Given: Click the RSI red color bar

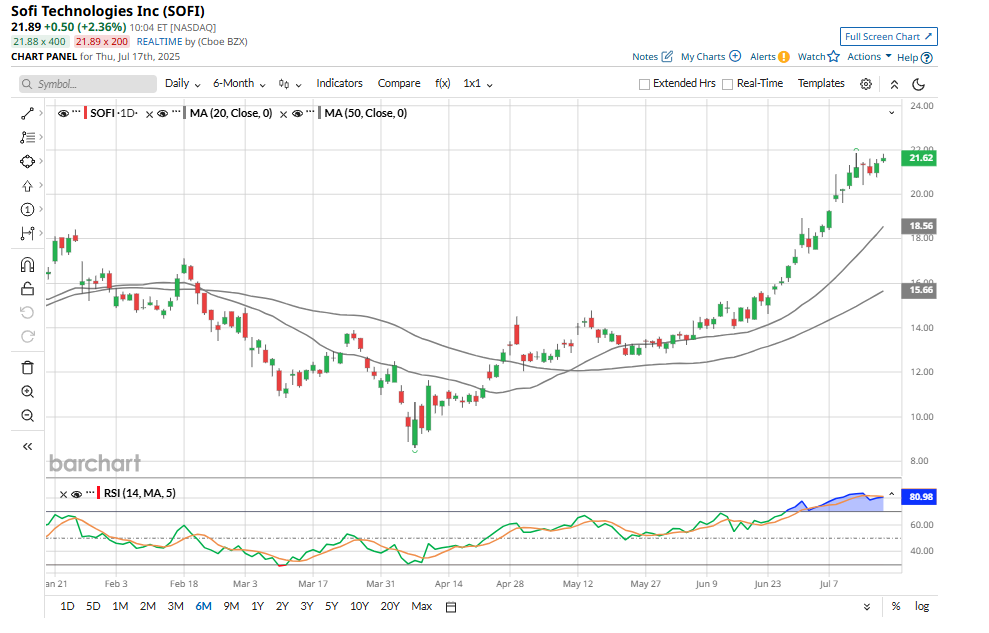Looking at the screenshot, I should click(x=99, y=493).
